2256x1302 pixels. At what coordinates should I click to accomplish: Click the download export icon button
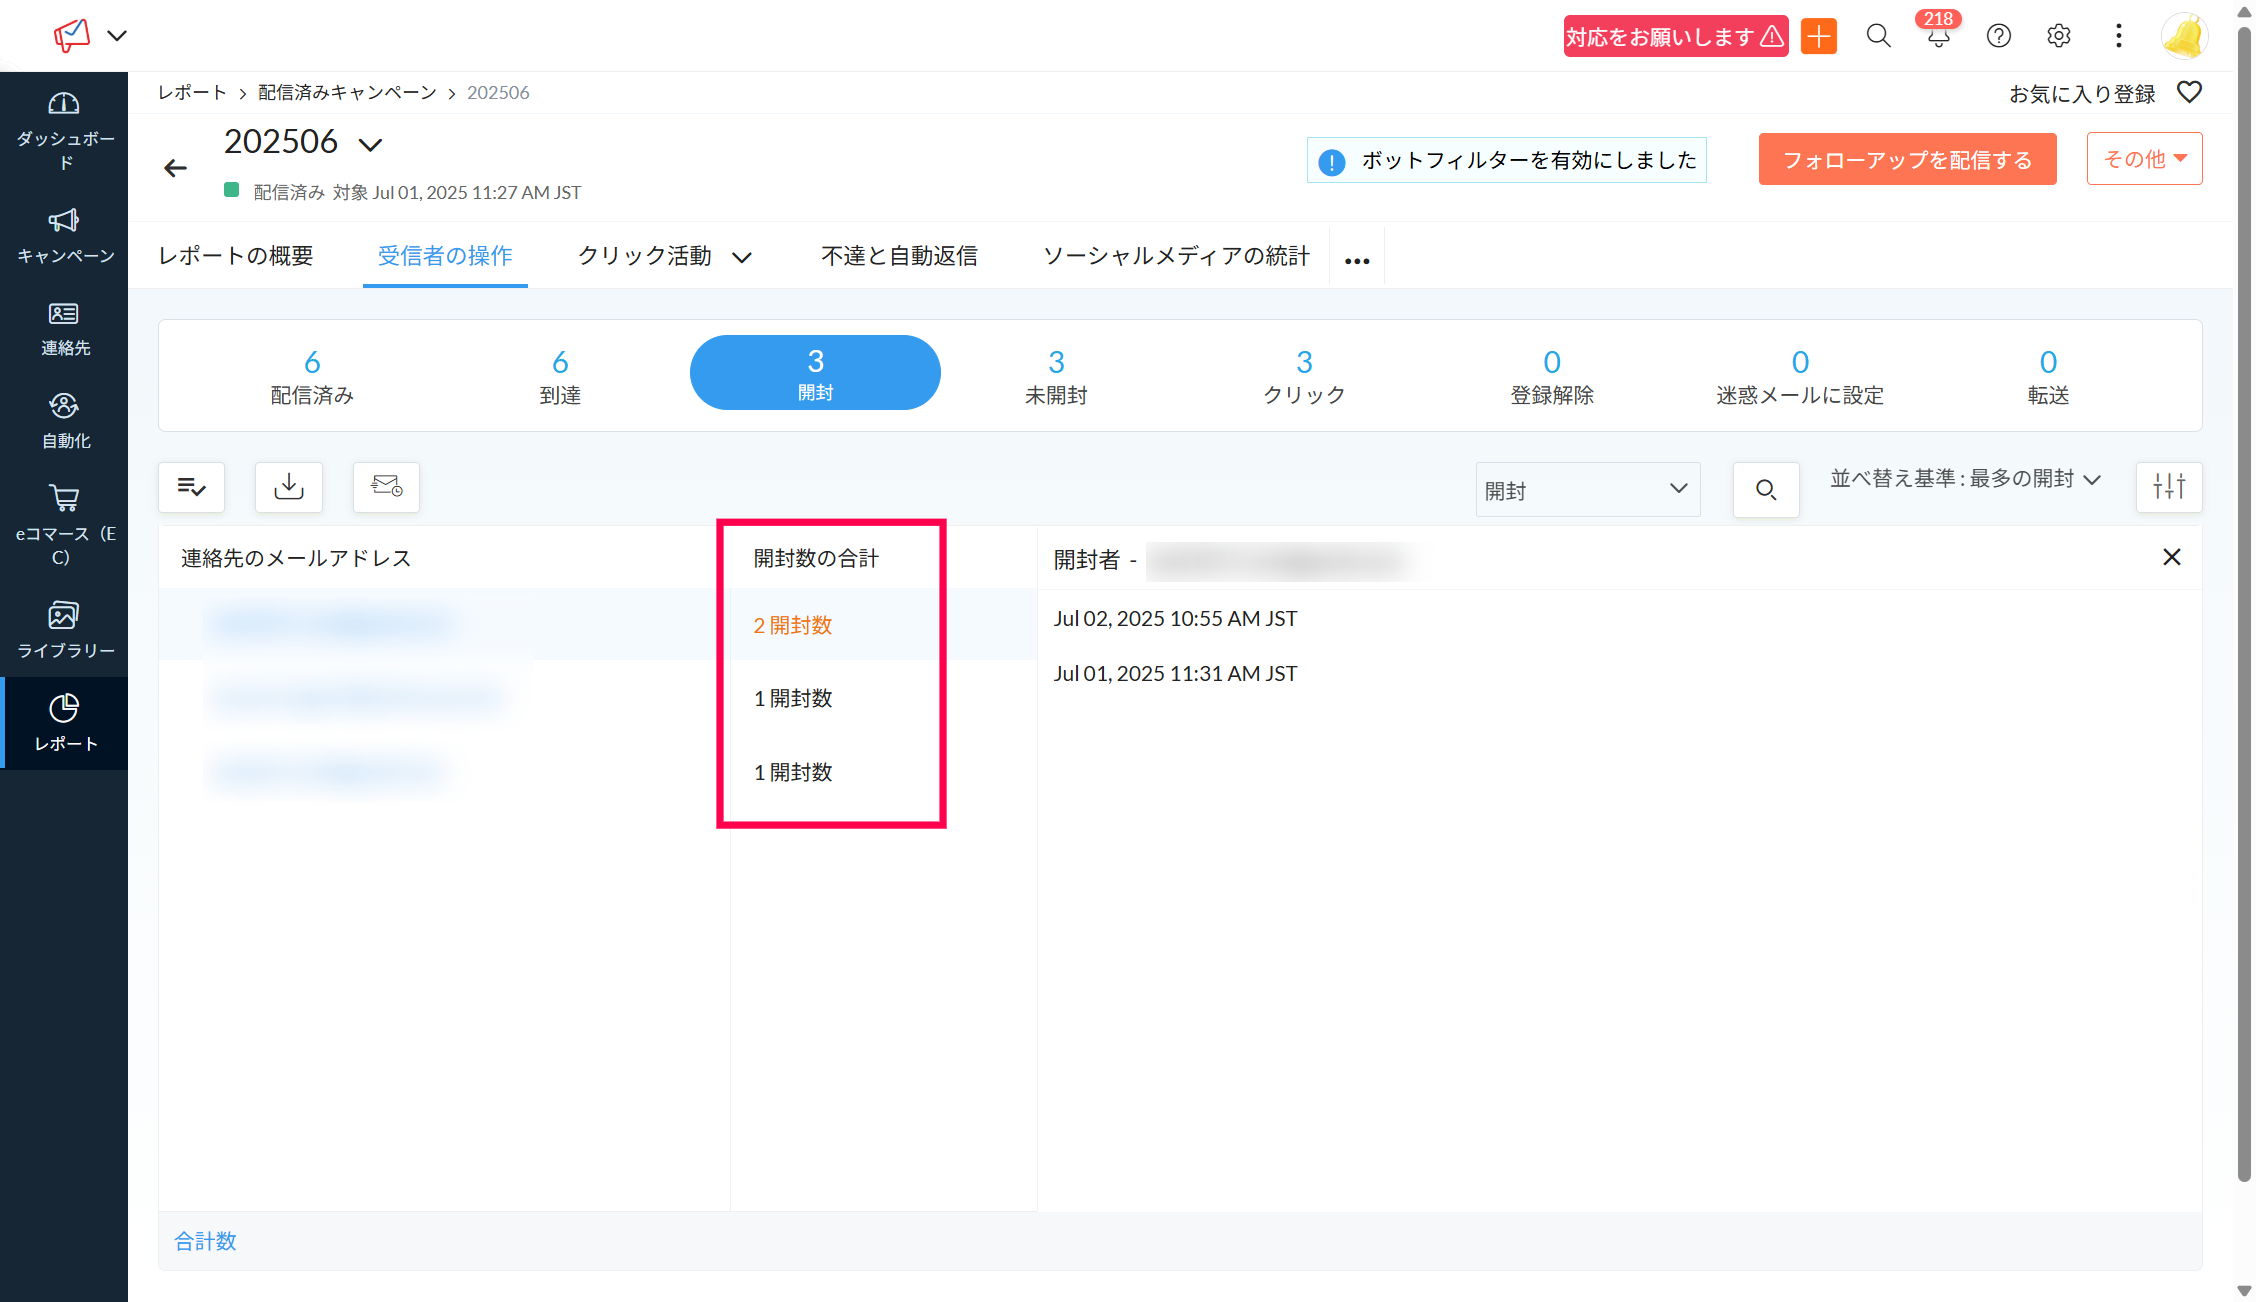[x=289, y=487]
